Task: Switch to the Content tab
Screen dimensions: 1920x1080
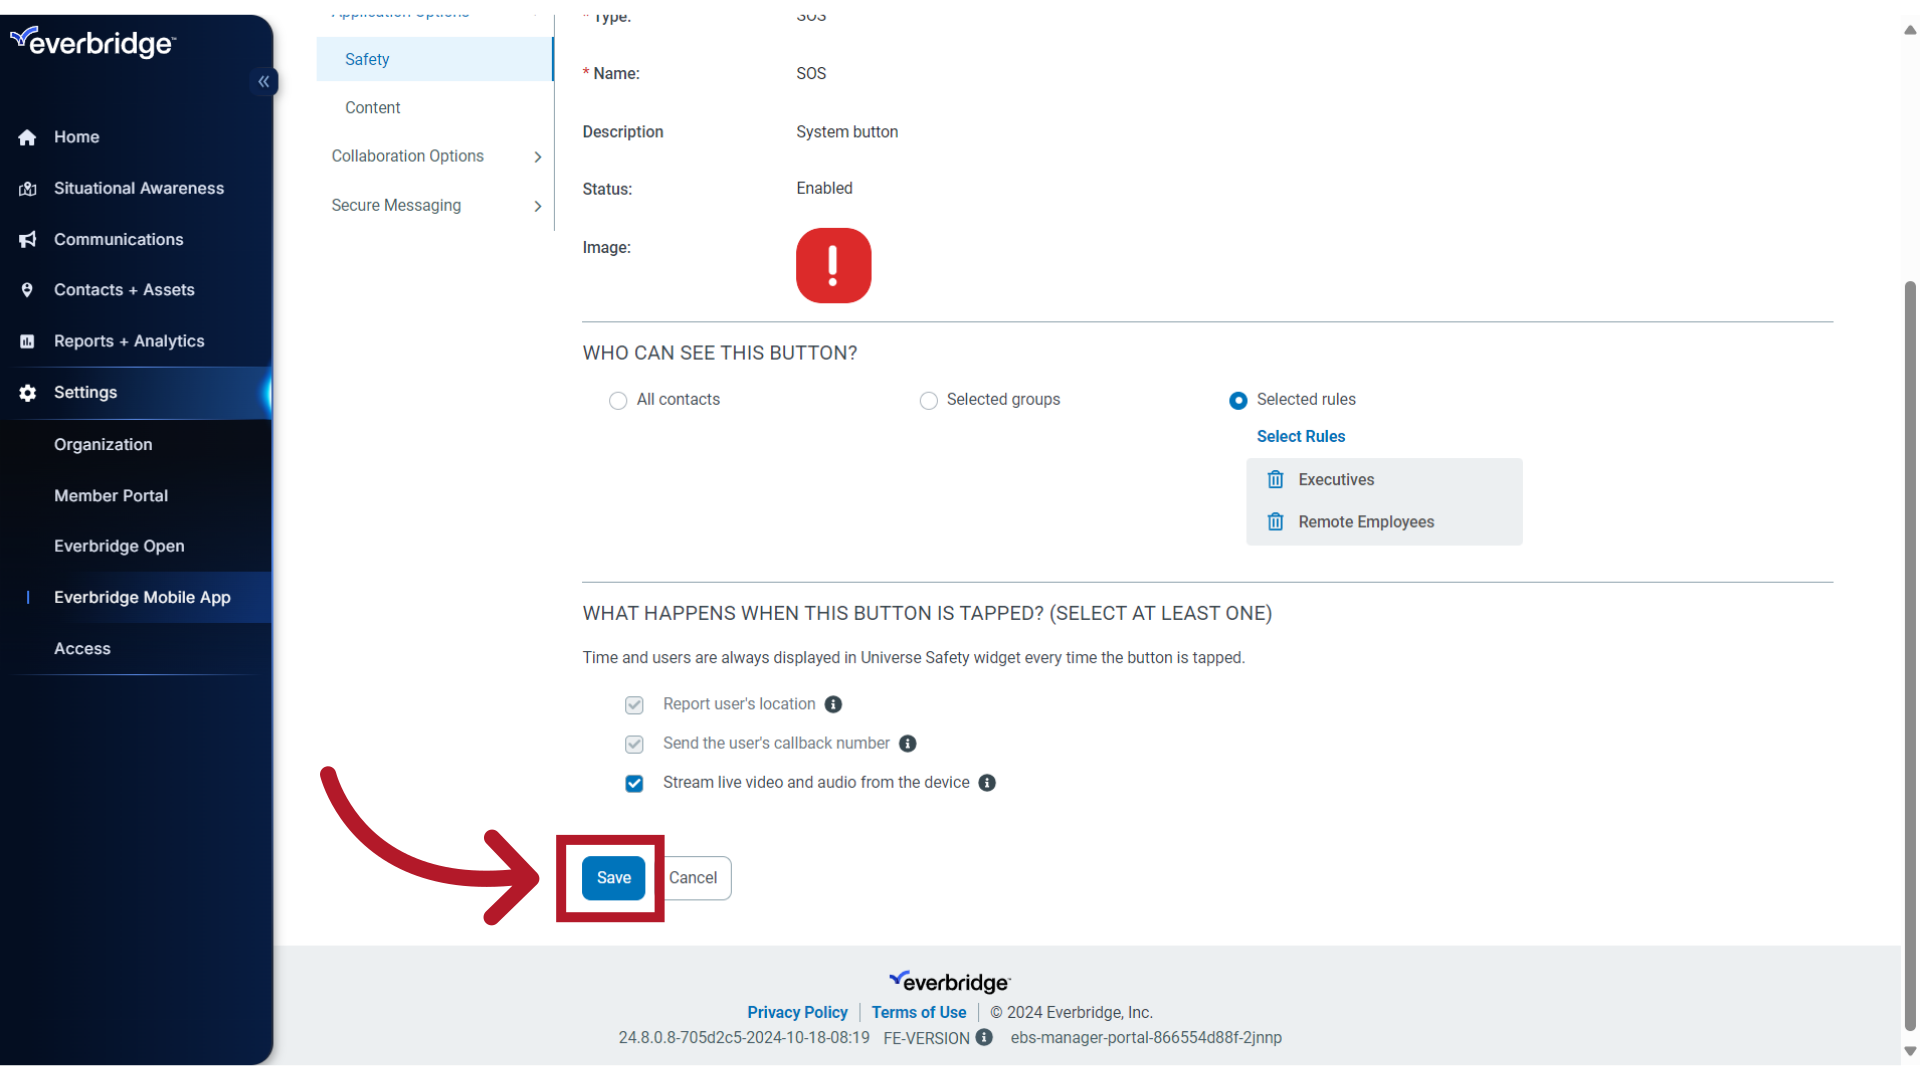Action: click(372, 107)
